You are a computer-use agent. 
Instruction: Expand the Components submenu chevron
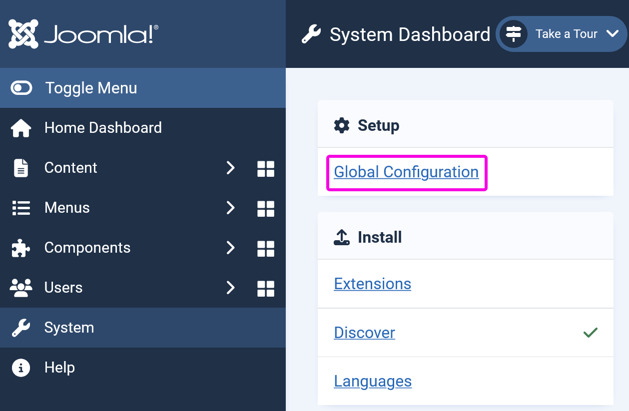(230, 248)
